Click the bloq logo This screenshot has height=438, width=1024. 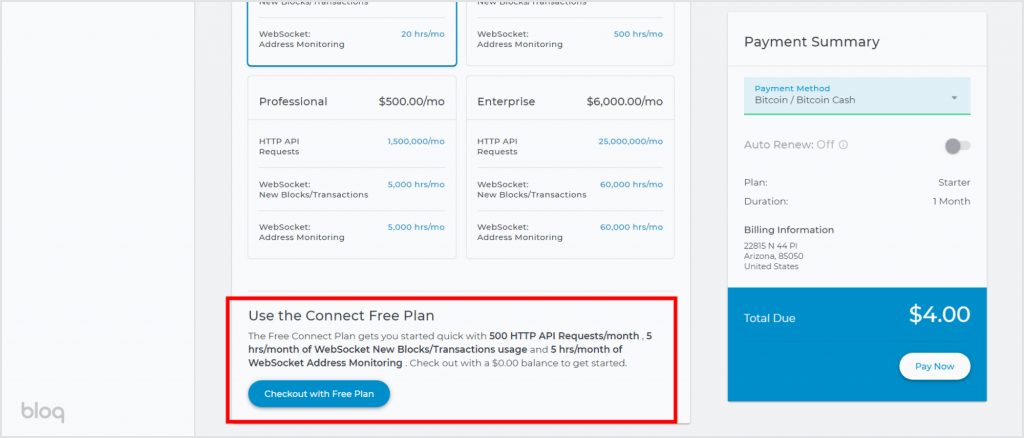[x=42, y=412]
